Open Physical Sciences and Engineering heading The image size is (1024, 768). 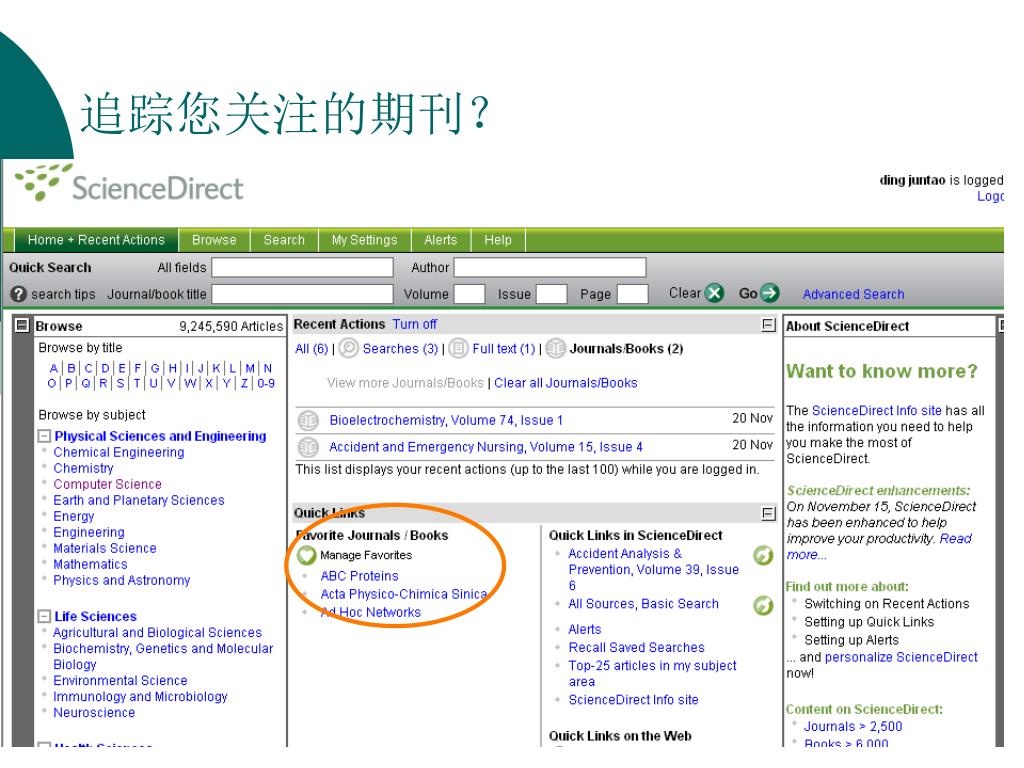coord(160,436)
